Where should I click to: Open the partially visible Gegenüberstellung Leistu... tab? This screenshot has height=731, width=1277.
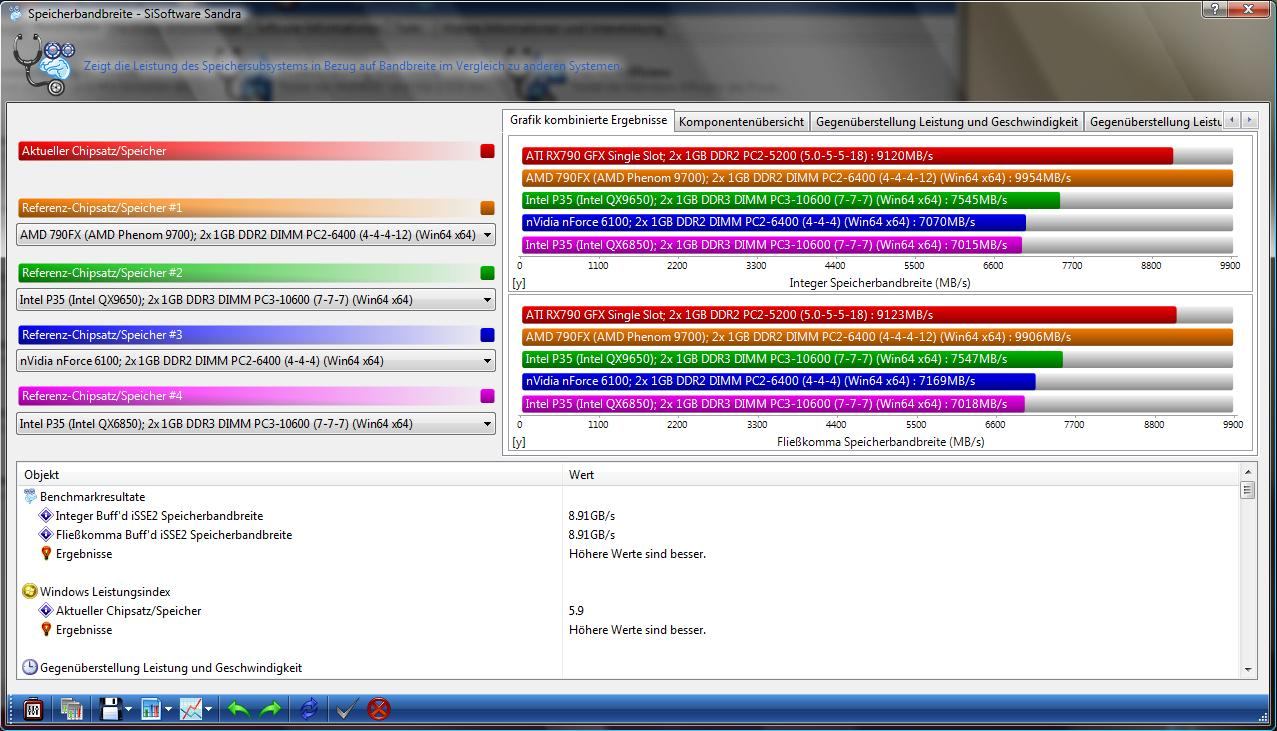click(x=1154, y=122)
